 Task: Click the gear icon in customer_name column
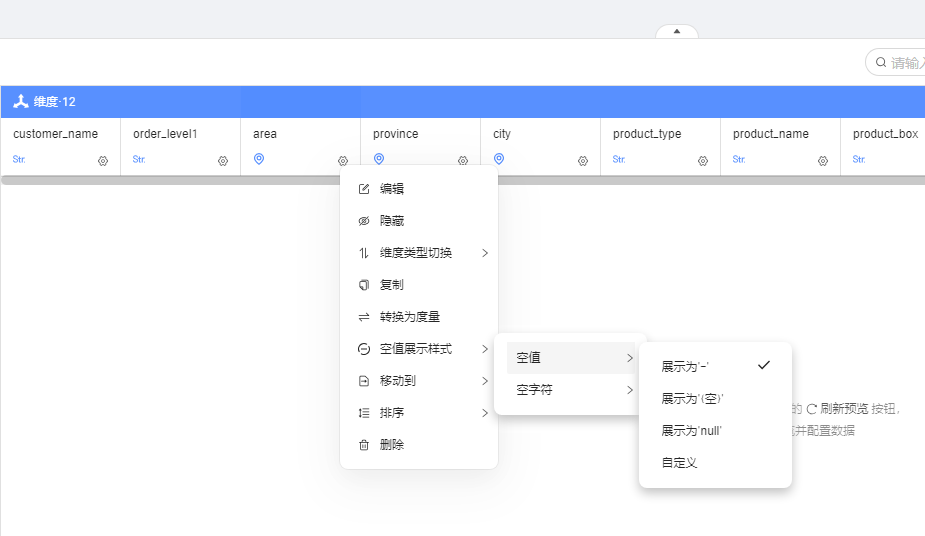click(103, 160)
